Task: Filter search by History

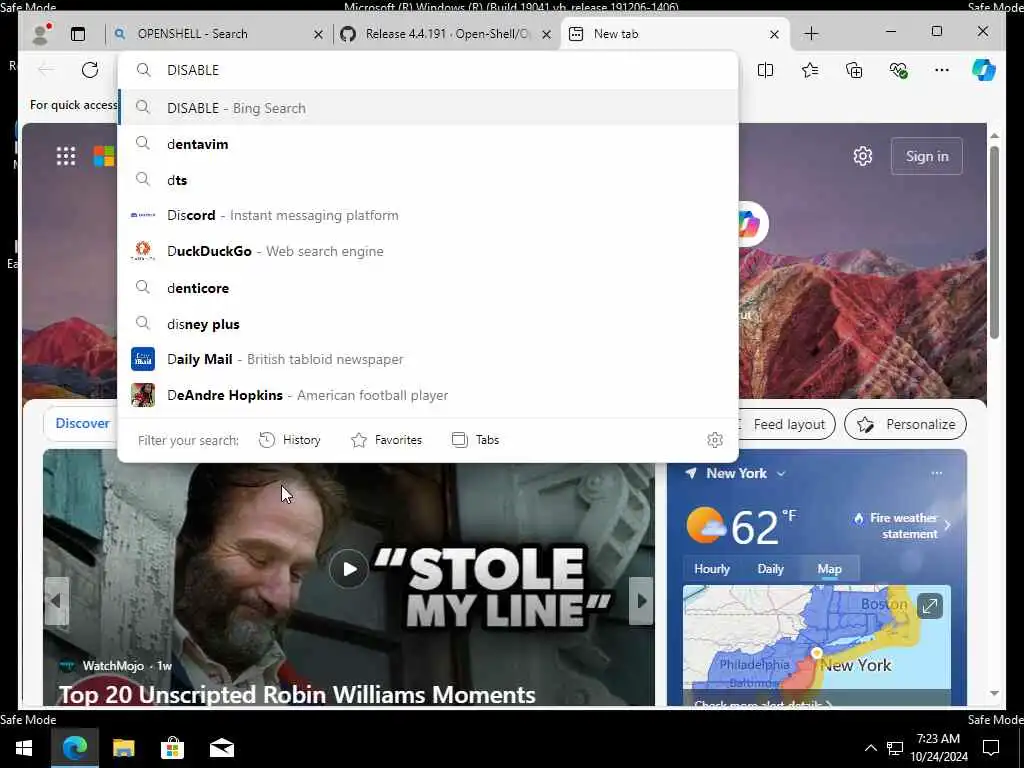Action: click(289, 440)
